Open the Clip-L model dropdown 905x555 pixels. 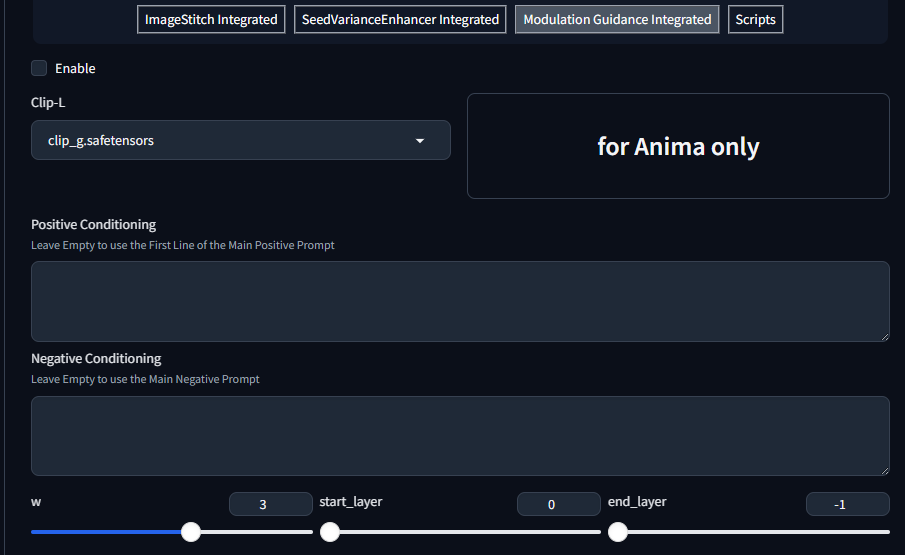tap(241, 140)
